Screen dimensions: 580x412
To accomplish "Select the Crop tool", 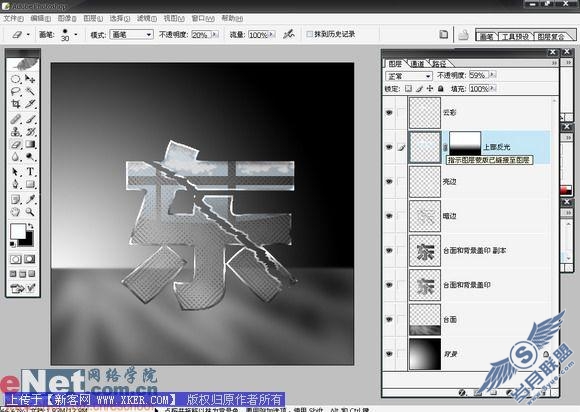I will pos(15,104).
